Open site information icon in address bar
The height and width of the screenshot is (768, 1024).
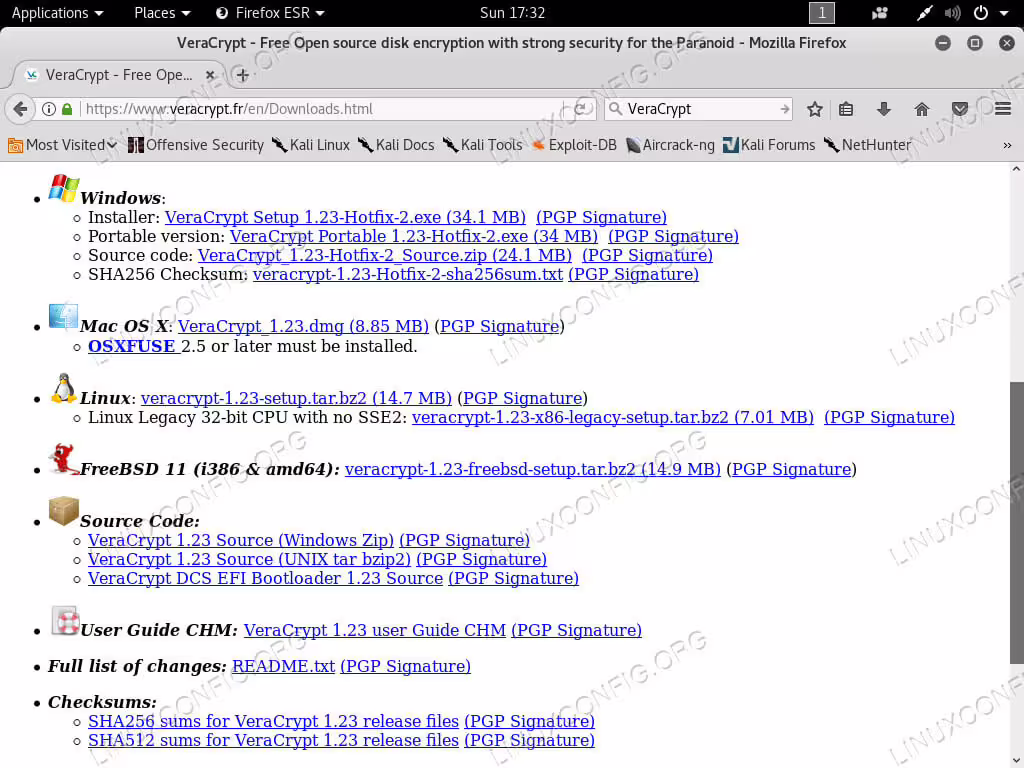coord(49,109)
